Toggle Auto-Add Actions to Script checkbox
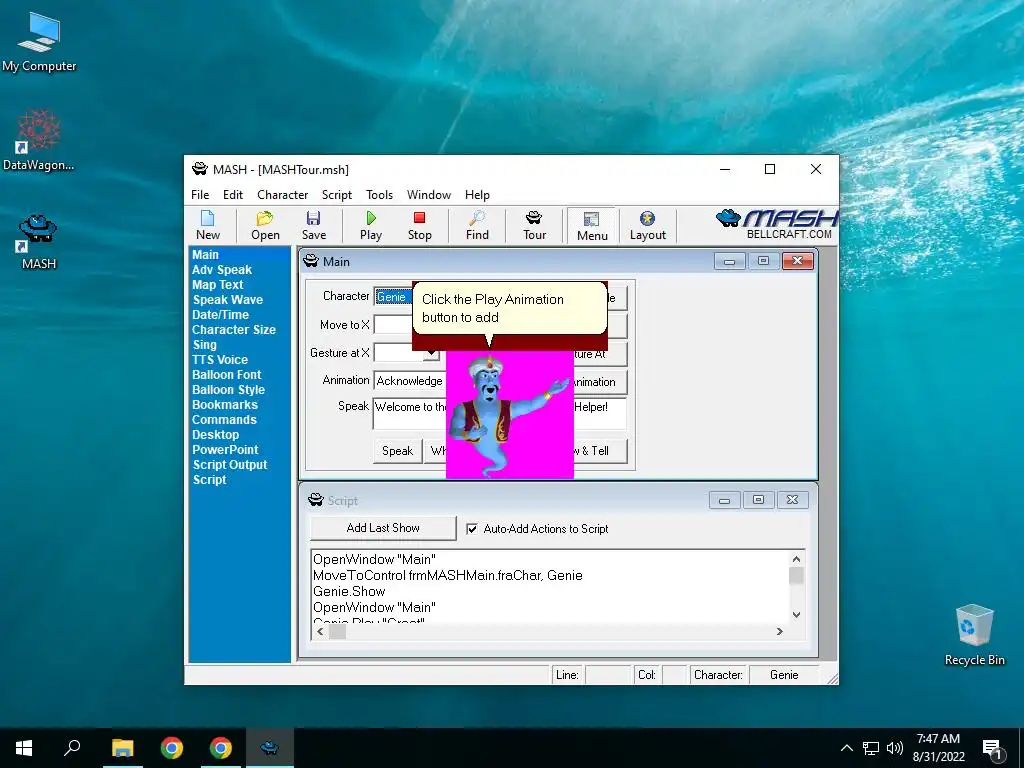Viewport: 1024px width, 768px height. 472,529
